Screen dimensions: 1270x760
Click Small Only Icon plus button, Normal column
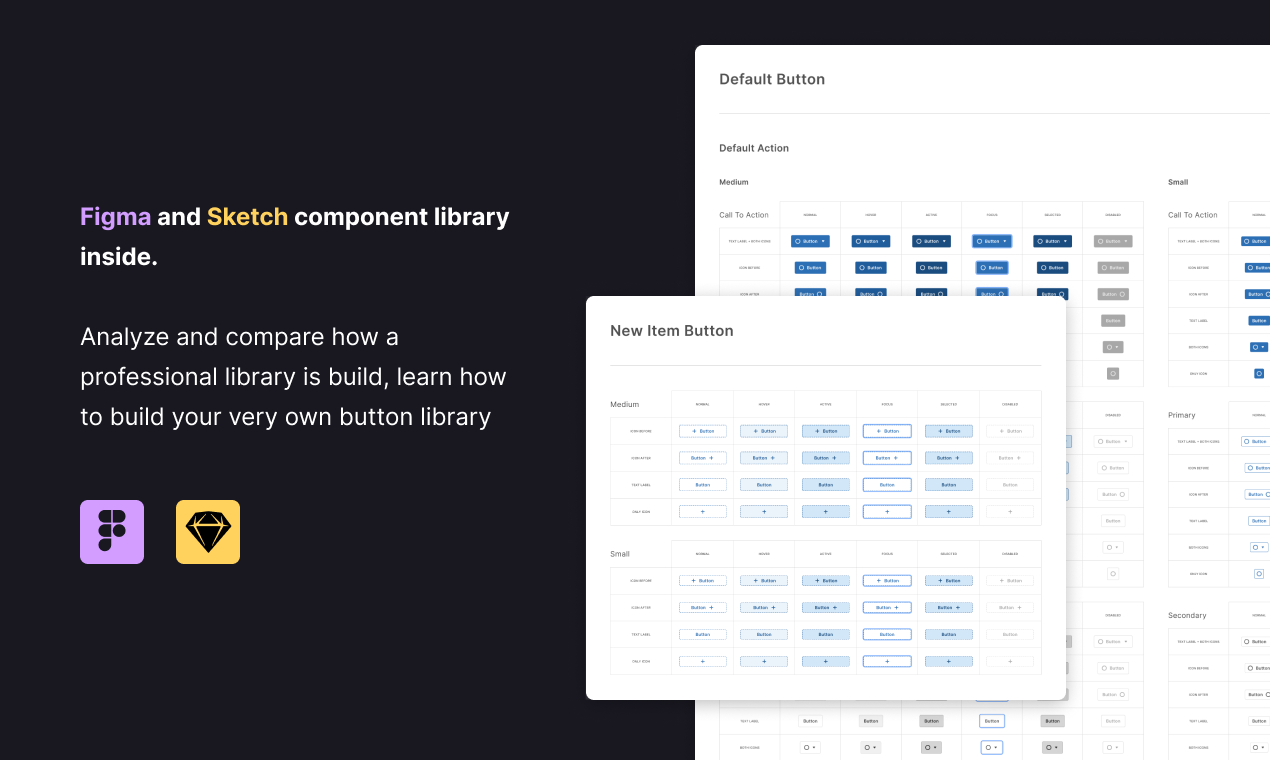click(703, 661)
